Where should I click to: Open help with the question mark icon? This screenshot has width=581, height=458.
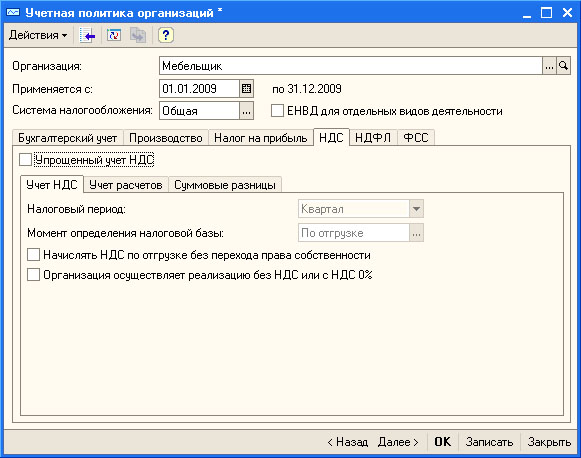click(x=166, y=35)
